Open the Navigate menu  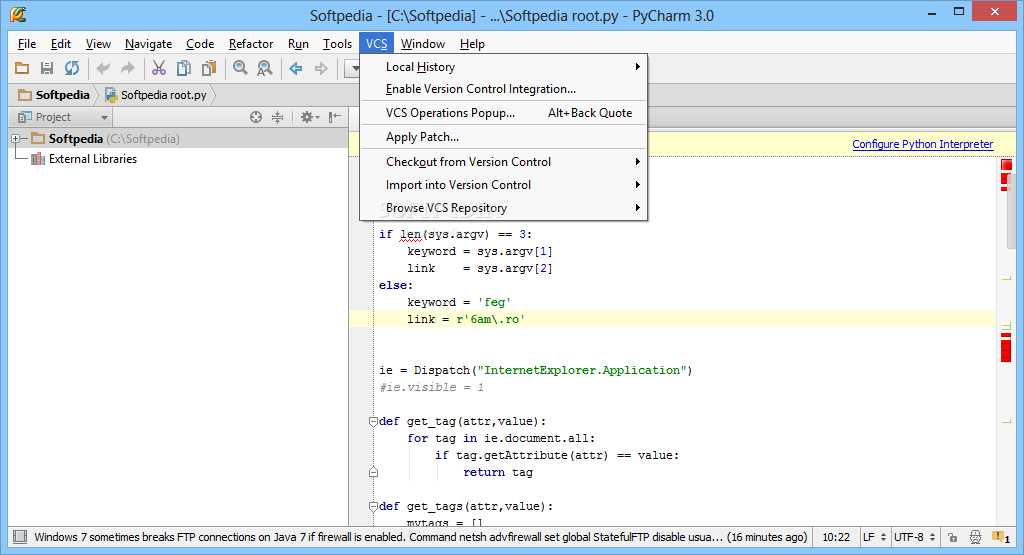point(149,44)
